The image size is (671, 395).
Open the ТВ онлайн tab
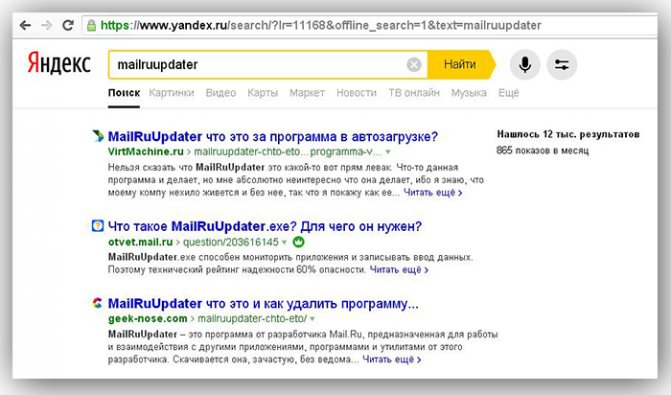tap(414, 93)
